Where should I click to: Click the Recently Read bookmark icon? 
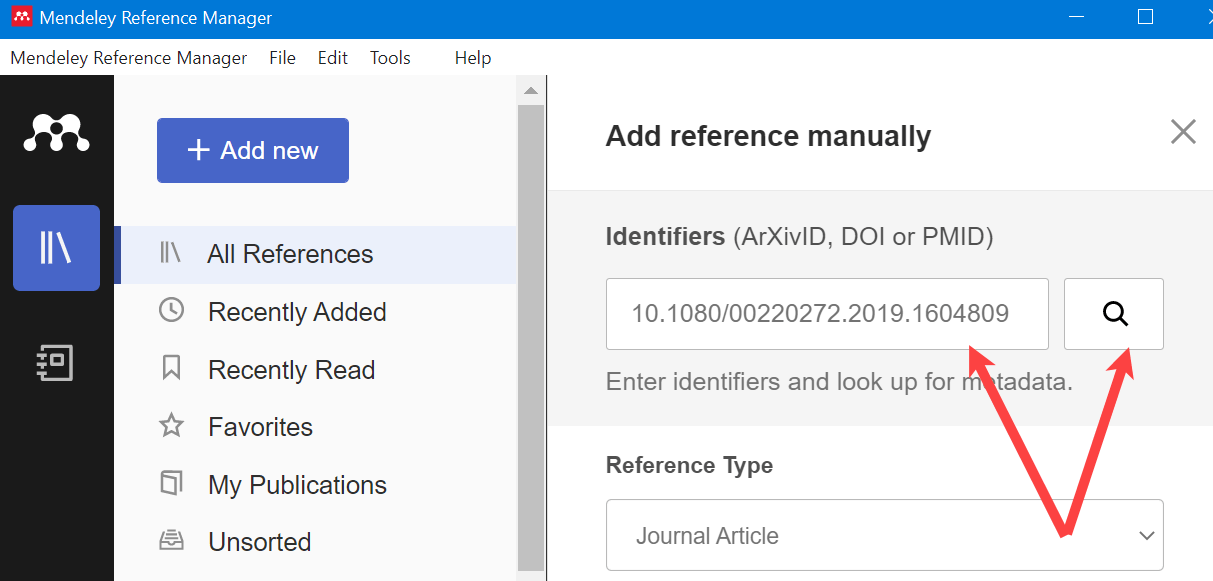(172, 368)
